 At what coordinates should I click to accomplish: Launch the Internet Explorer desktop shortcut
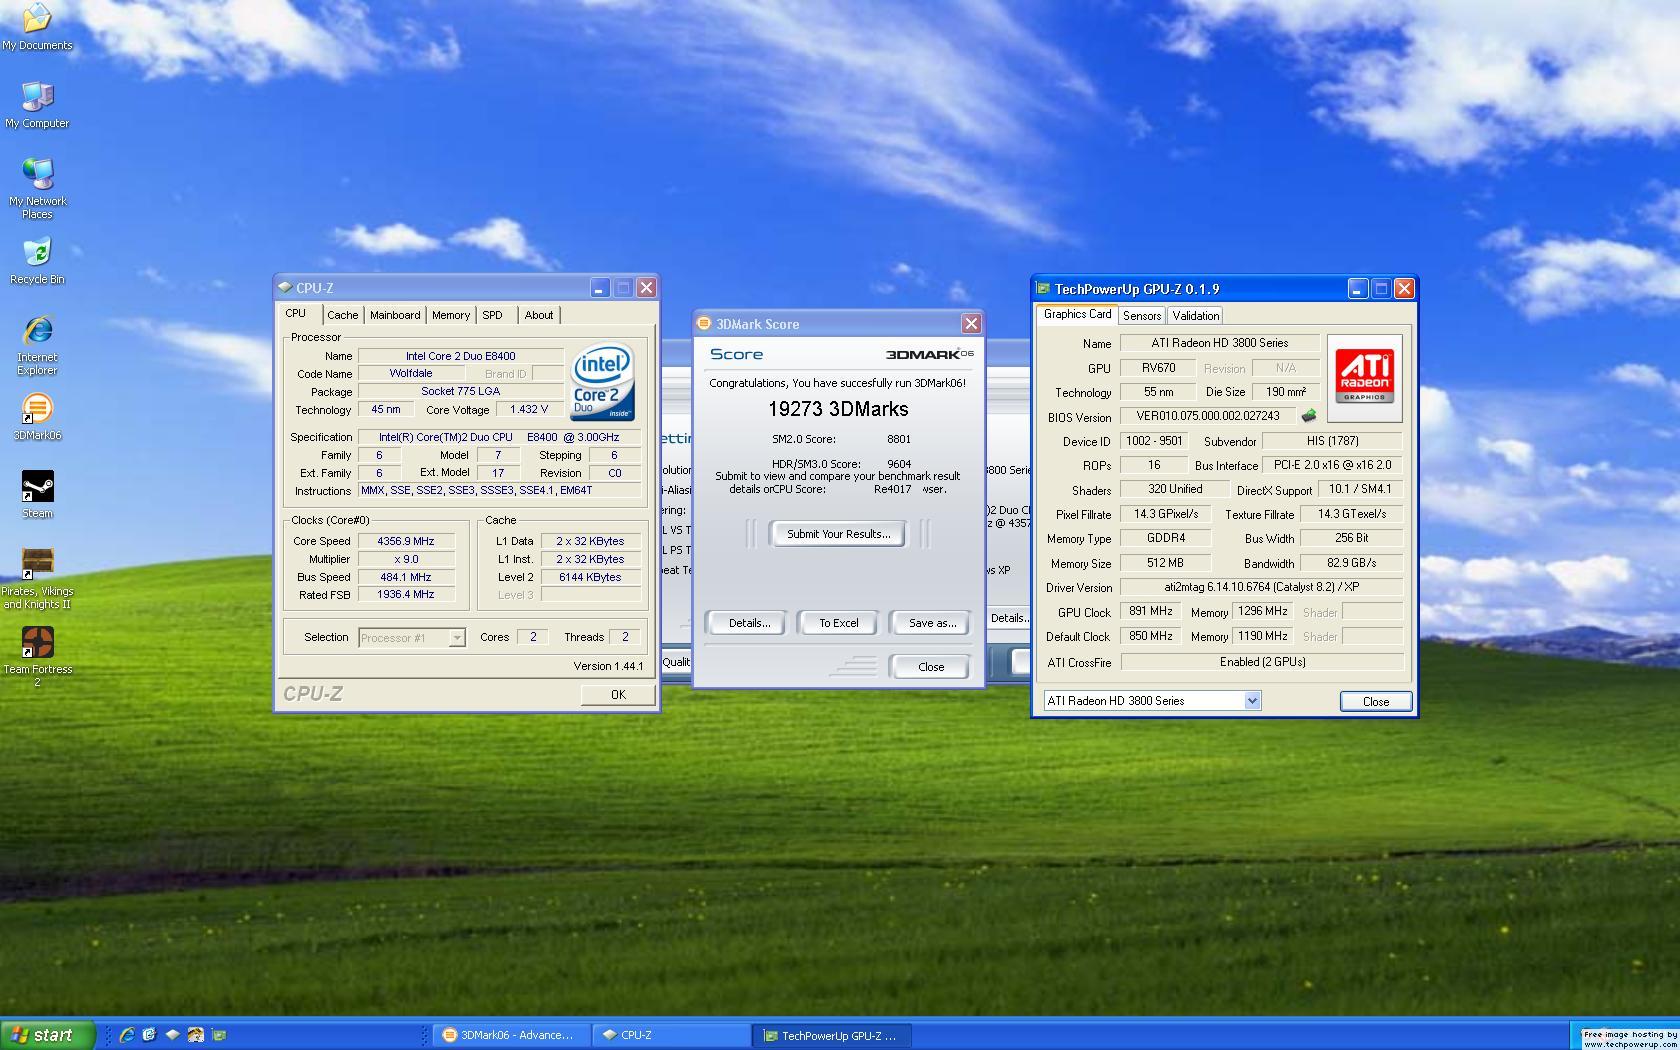coord(37,345)
